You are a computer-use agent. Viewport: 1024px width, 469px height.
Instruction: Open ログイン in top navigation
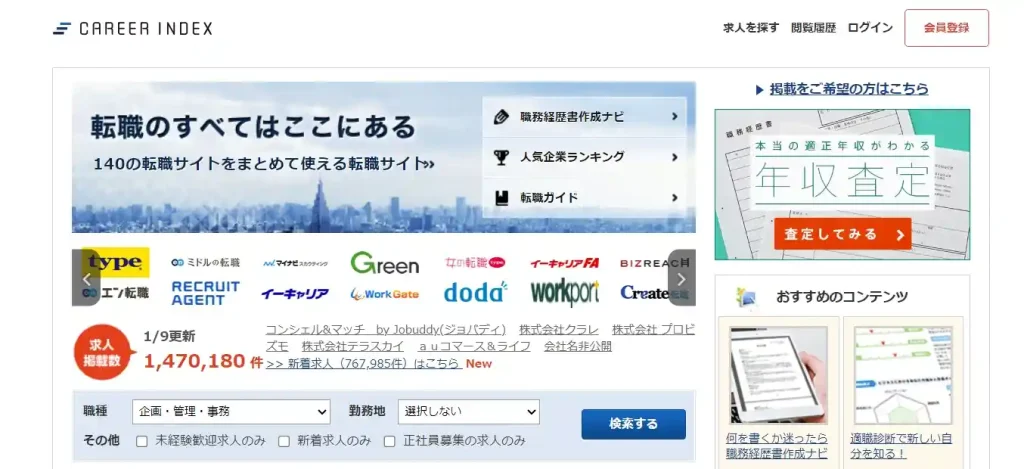(x=870, y=28)
